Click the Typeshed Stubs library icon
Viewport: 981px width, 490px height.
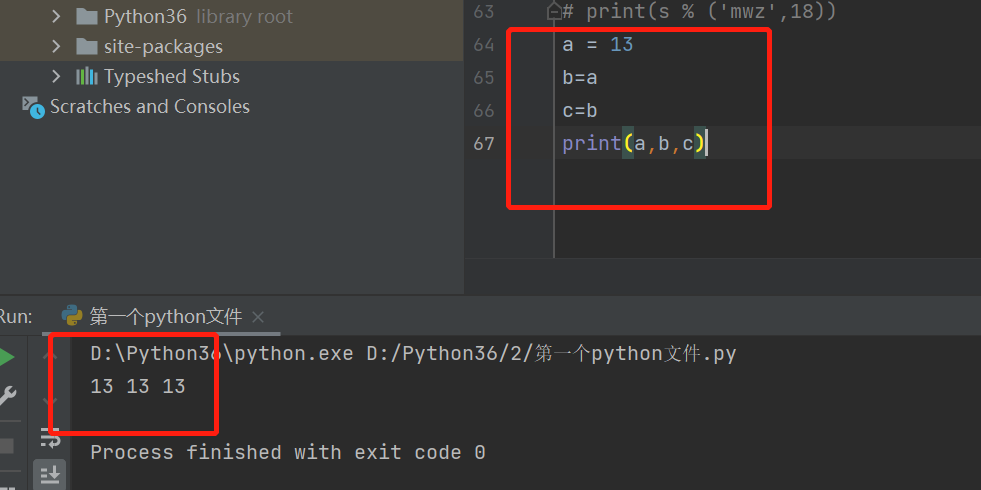tap(87, 77)
